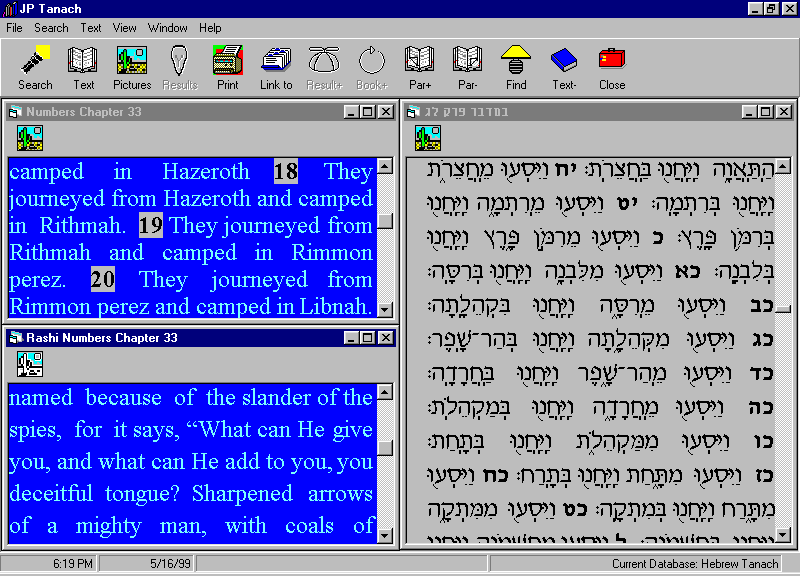Click scrollbar thumb in Rashi Numbers window
Viewport: 800px width, 576px height.
point(385,447)
